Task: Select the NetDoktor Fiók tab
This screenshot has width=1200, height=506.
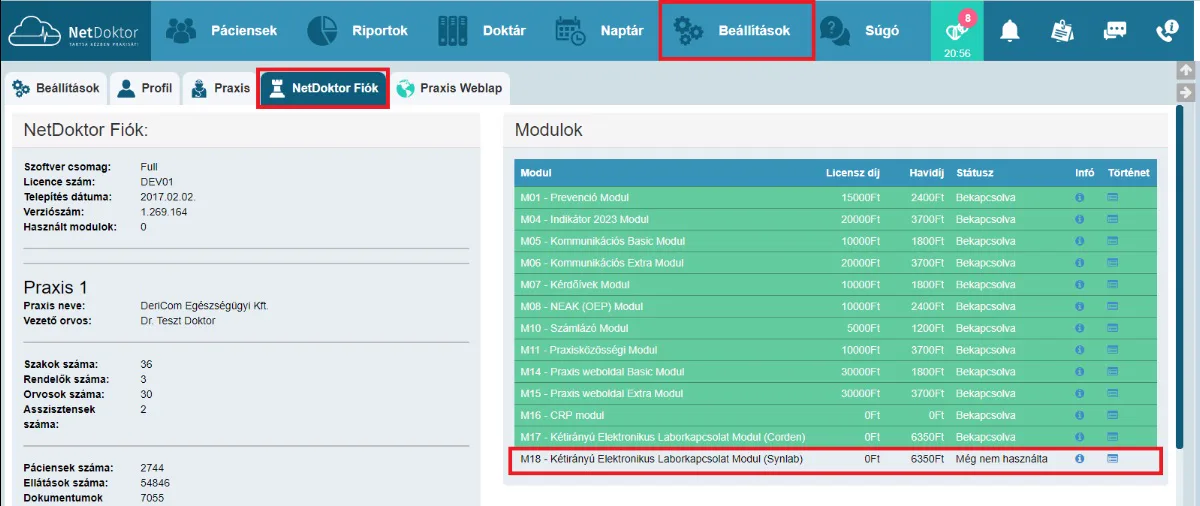Action: [x=323, y=88]
